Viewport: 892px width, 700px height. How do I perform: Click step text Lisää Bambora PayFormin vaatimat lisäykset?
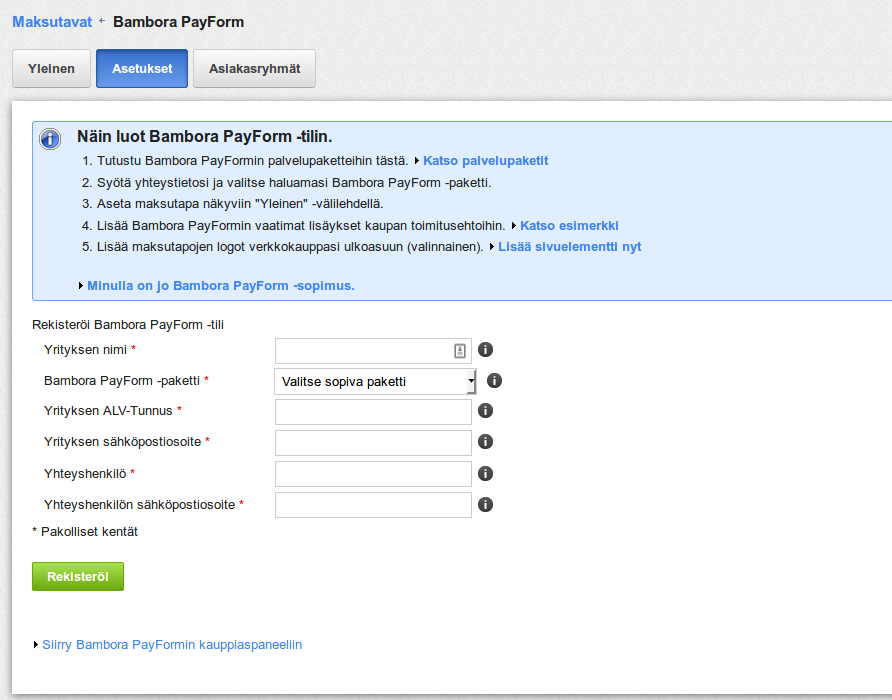pos(301,226)
